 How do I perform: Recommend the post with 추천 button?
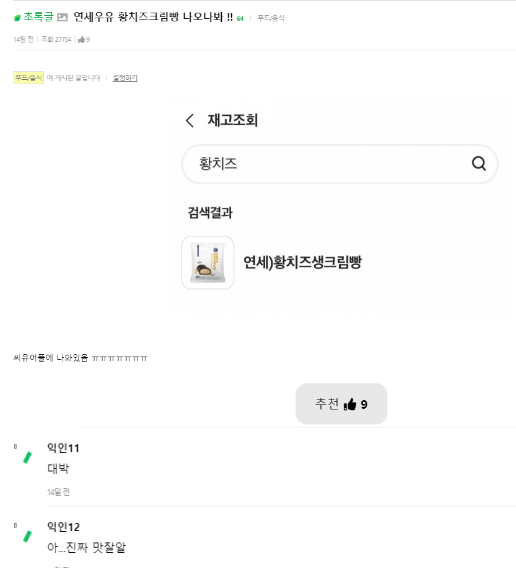click(x=341, y=404)
